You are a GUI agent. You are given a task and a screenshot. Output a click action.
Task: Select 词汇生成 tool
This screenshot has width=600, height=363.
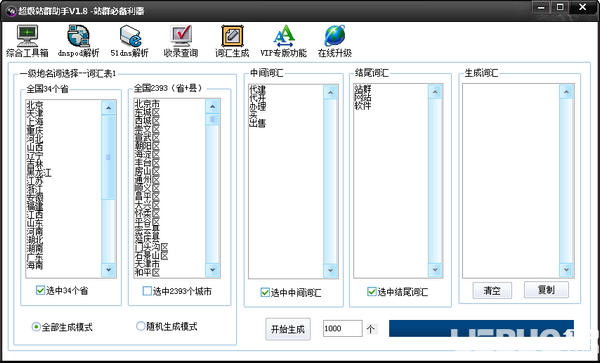232,41
